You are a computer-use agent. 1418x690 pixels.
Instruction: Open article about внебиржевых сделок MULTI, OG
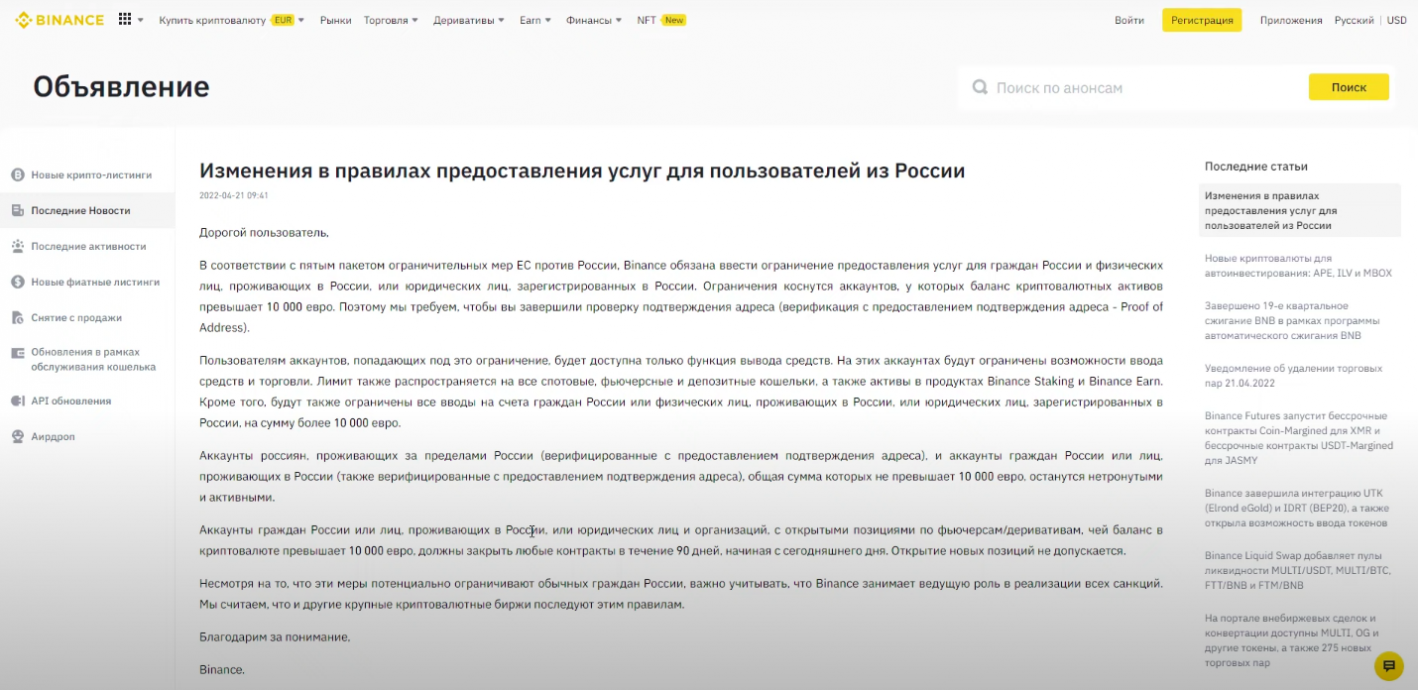[1292, 640]
